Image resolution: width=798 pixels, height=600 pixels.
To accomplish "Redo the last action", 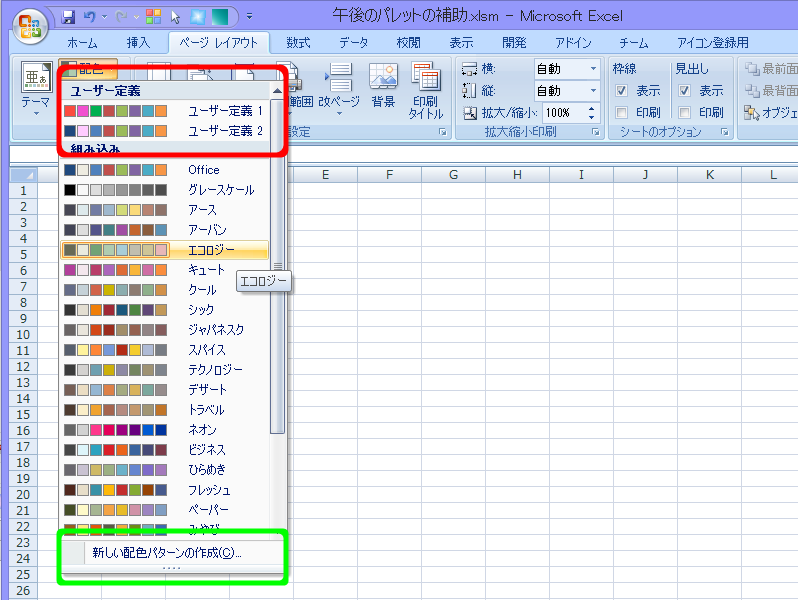I will pyautogui.click(x=122, y=17).
